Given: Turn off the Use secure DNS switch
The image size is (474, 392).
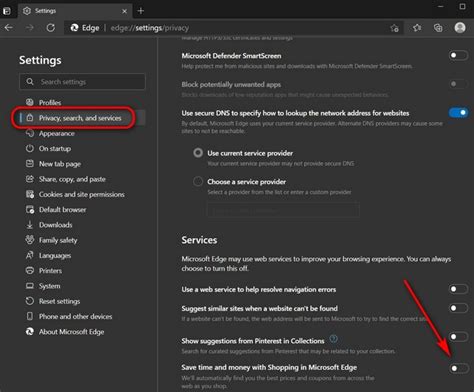Looking at the screenshot, I should click(x=458, y=113).
